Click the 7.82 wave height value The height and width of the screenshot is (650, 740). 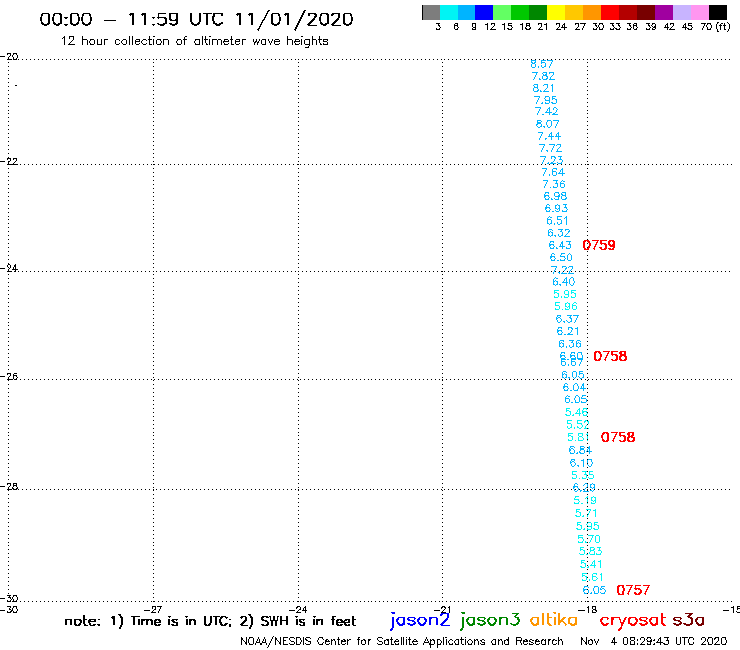[543, 76]
